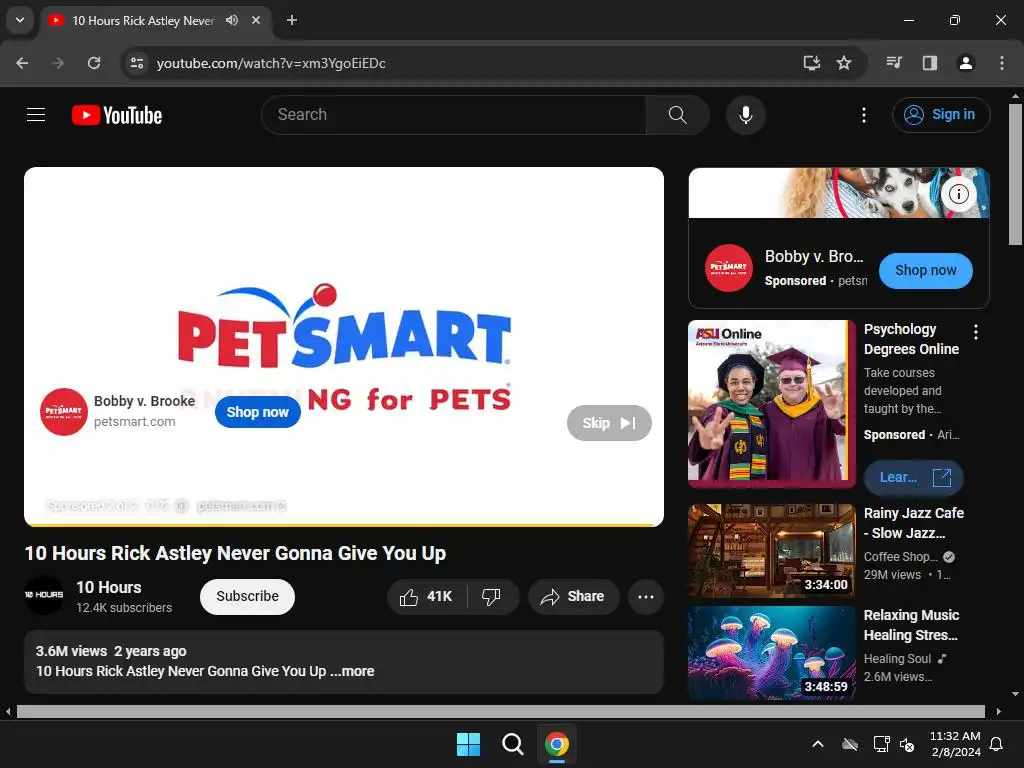Open YouTube settings three-dot menu
Screen dimensions: 1024x768
coord(863,115)
